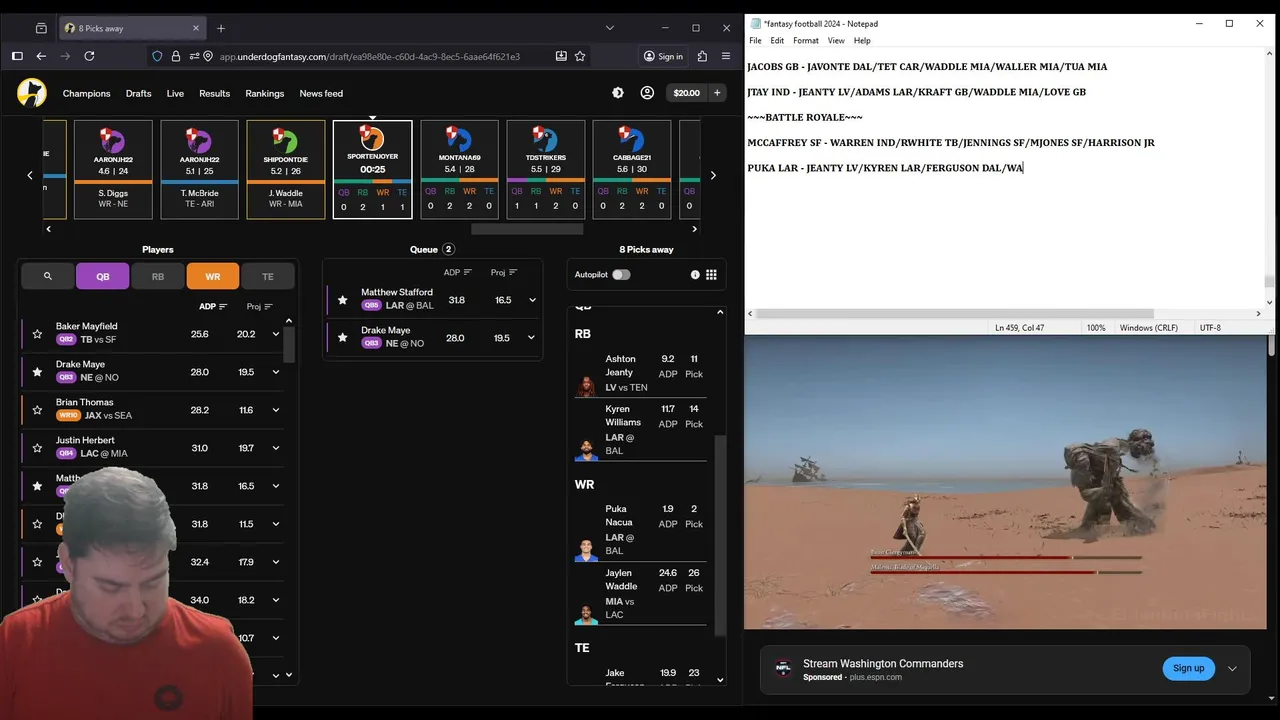The image size is (1280, 720).
Task: Click the Firefox site shield icon
Action: (157, 56)
